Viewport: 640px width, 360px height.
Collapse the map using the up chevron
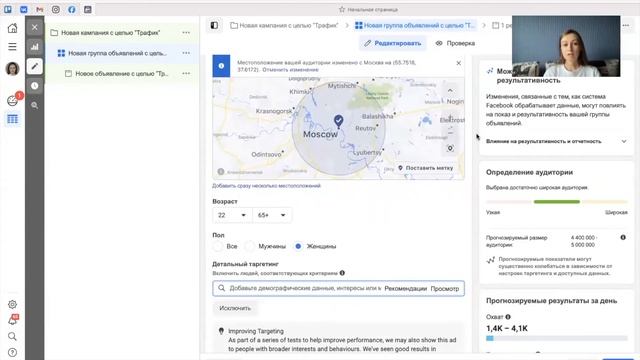tap(450, 91)
